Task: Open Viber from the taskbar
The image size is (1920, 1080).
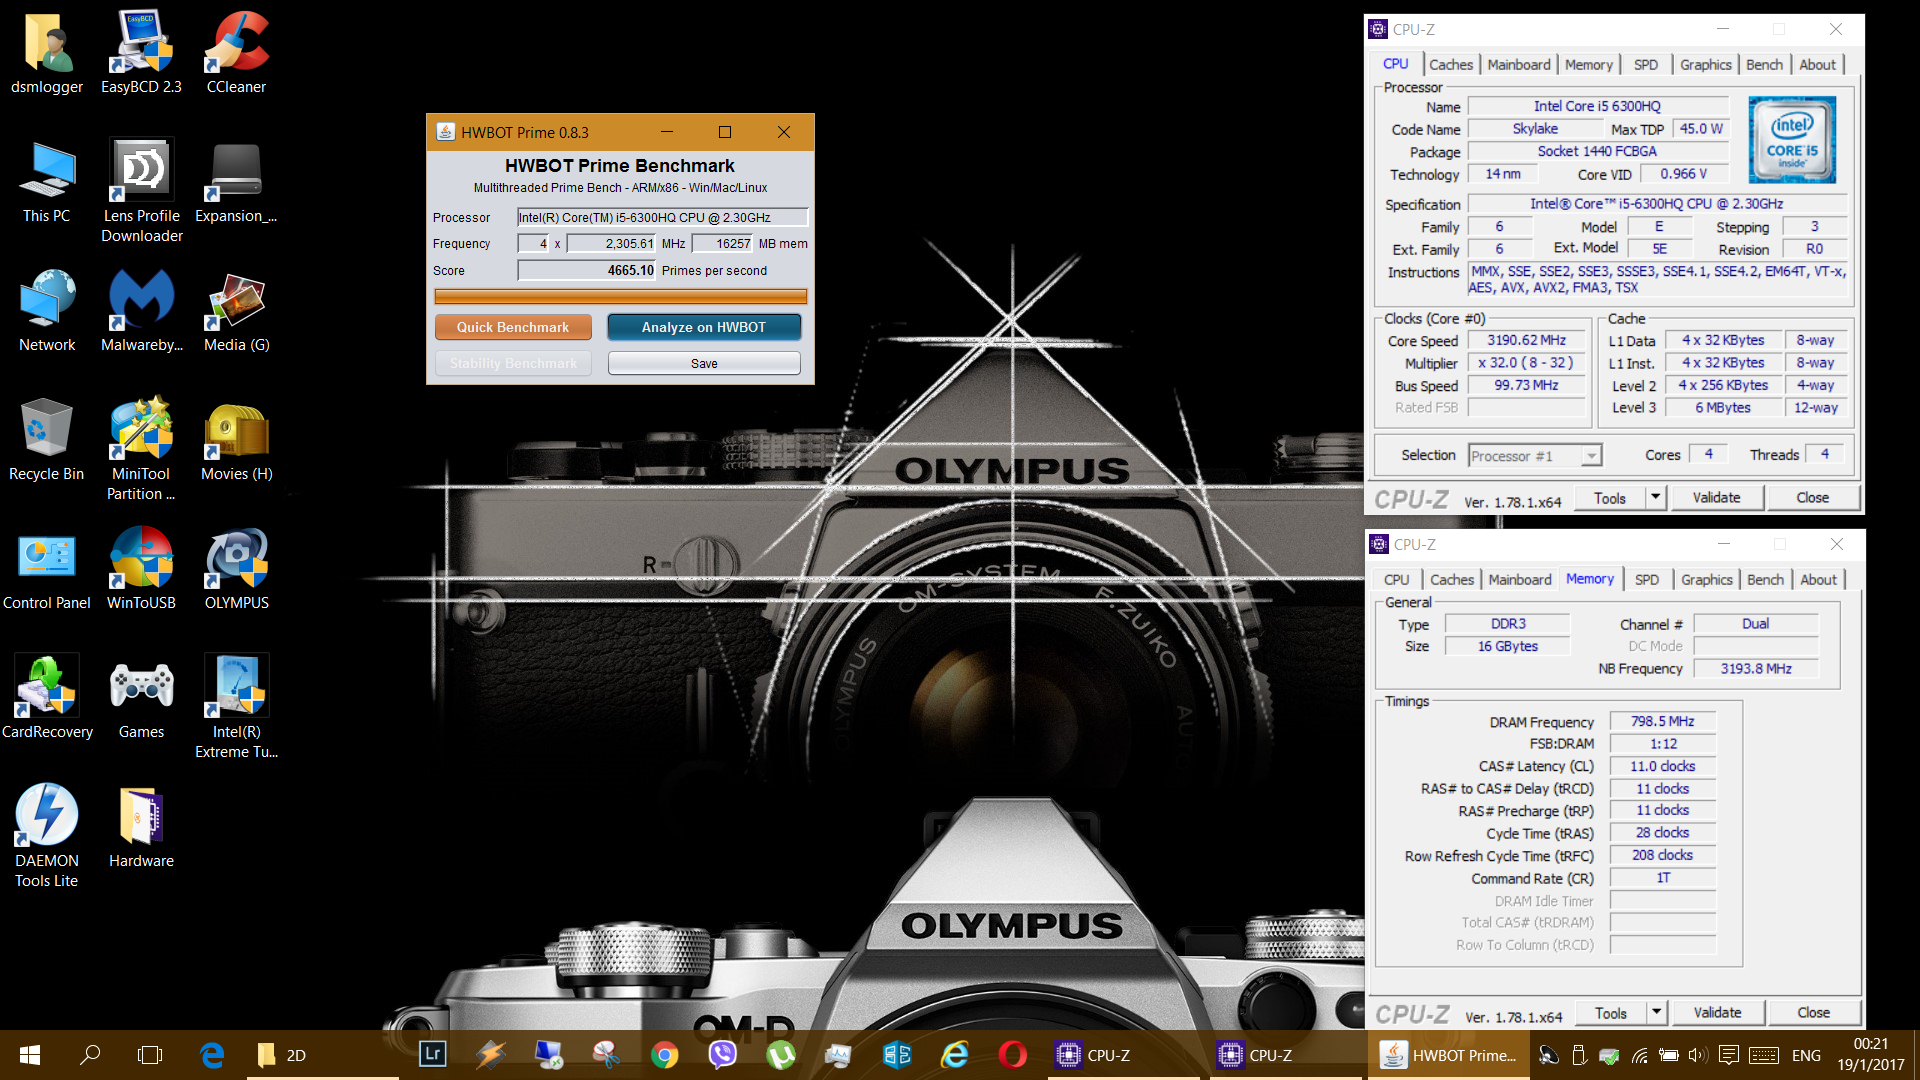Action: coord(722,1055)
